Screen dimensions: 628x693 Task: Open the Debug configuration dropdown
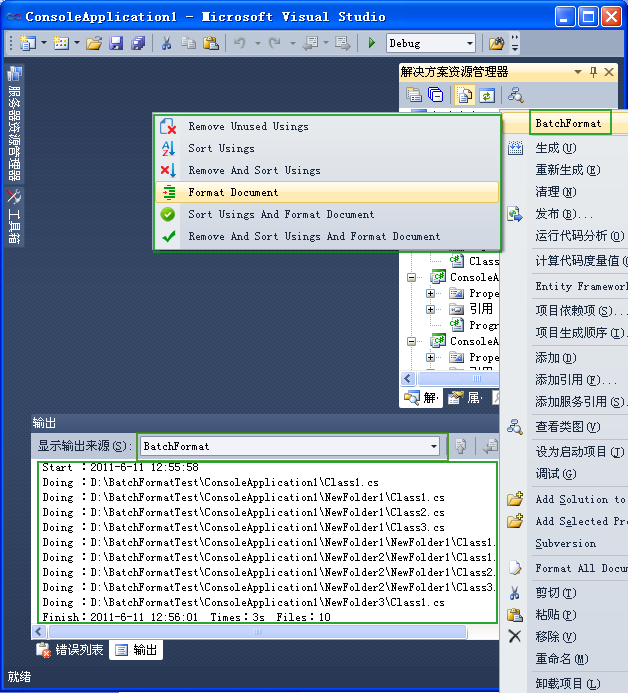point(469,43)
